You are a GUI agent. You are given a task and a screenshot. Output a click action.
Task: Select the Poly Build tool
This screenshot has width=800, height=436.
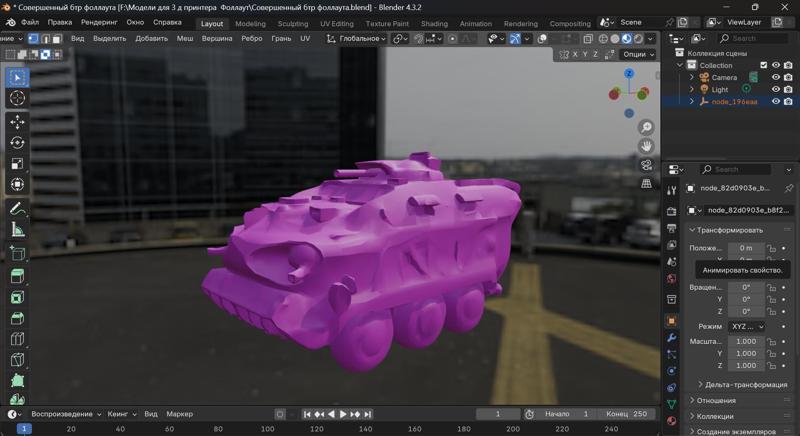coord(17,380)
